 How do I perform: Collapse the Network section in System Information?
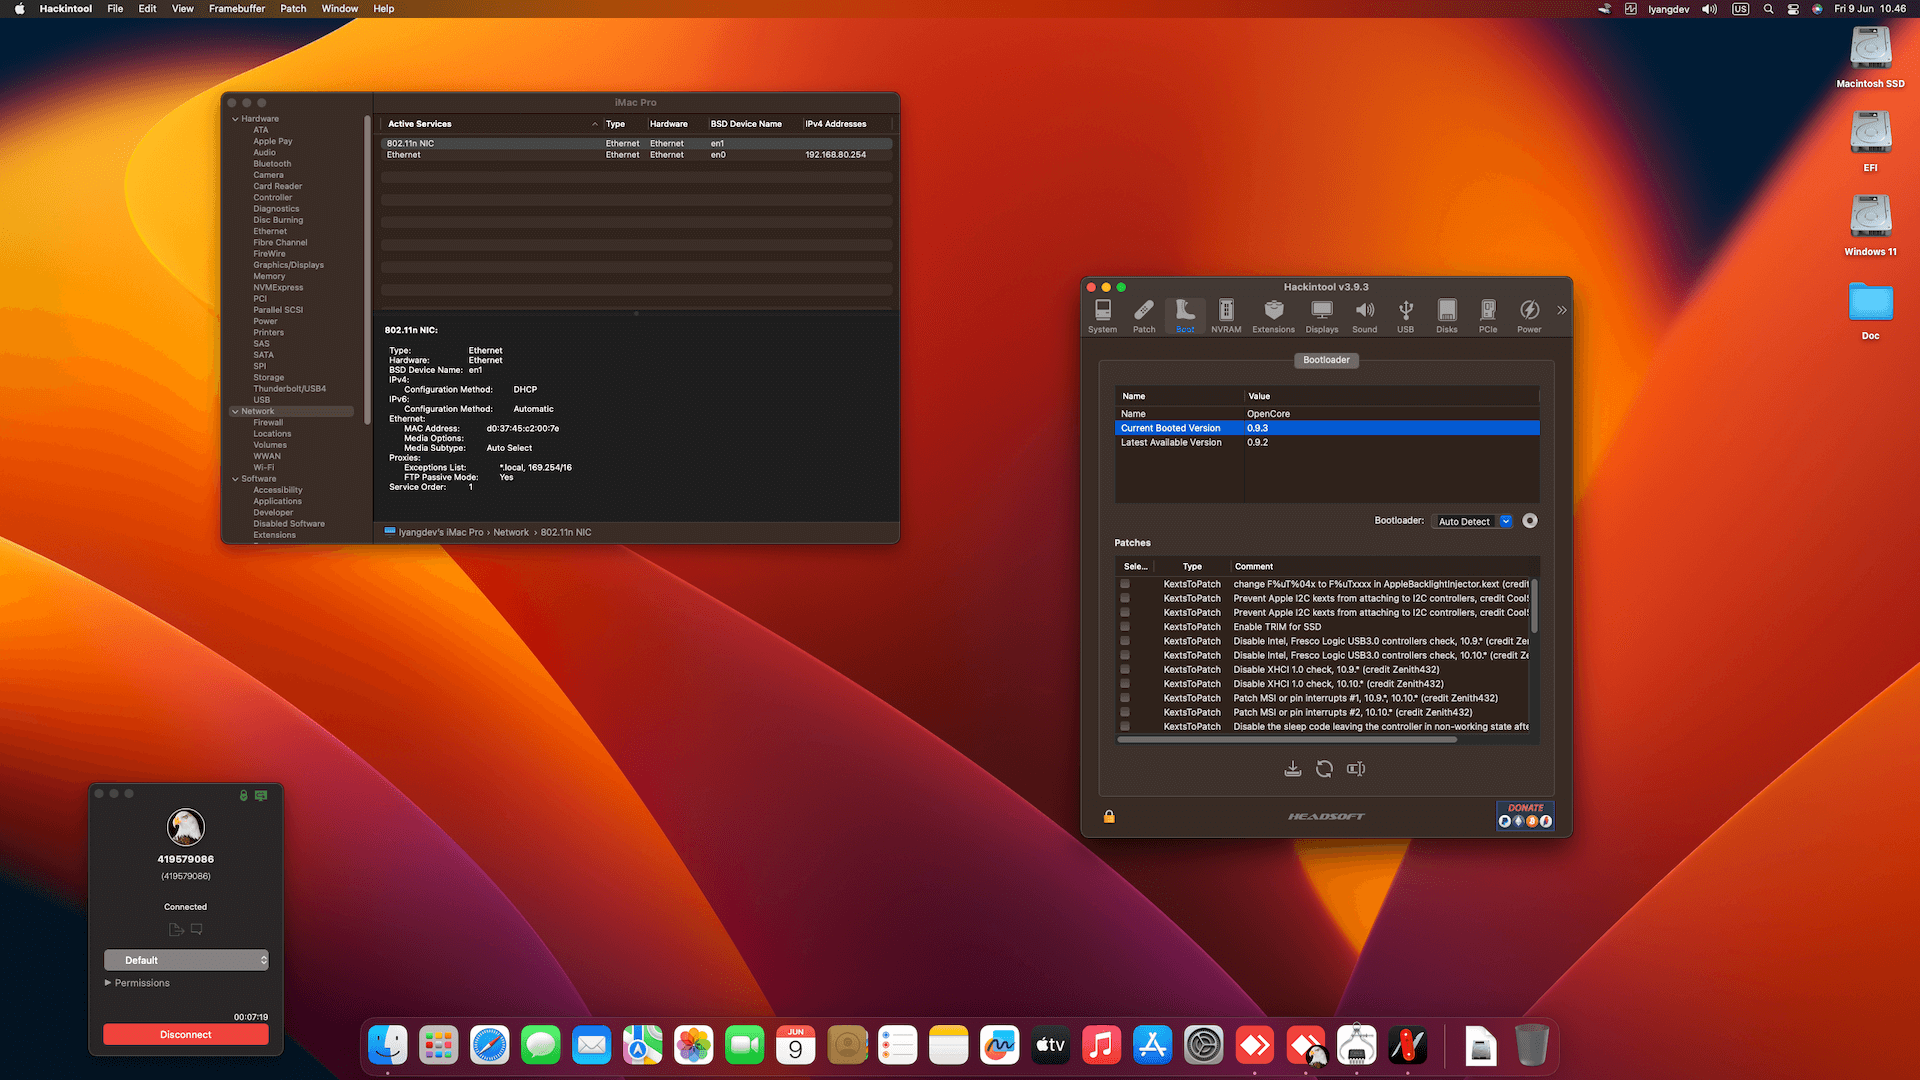[x=236, y=411]
